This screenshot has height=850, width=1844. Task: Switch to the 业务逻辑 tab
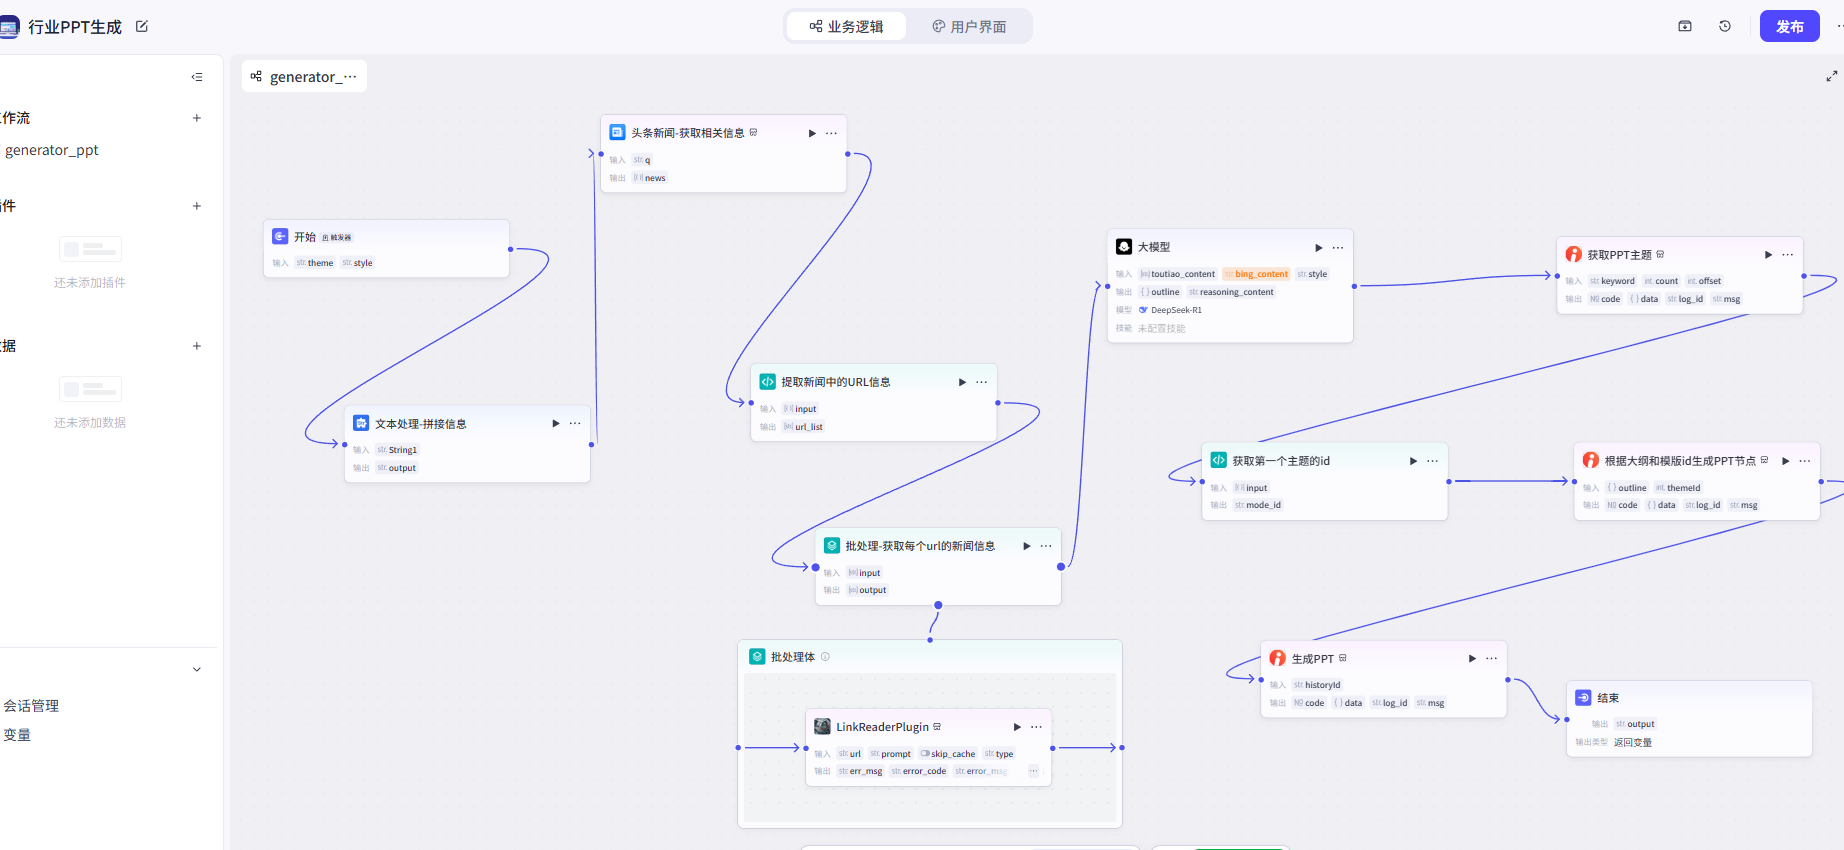846,27
